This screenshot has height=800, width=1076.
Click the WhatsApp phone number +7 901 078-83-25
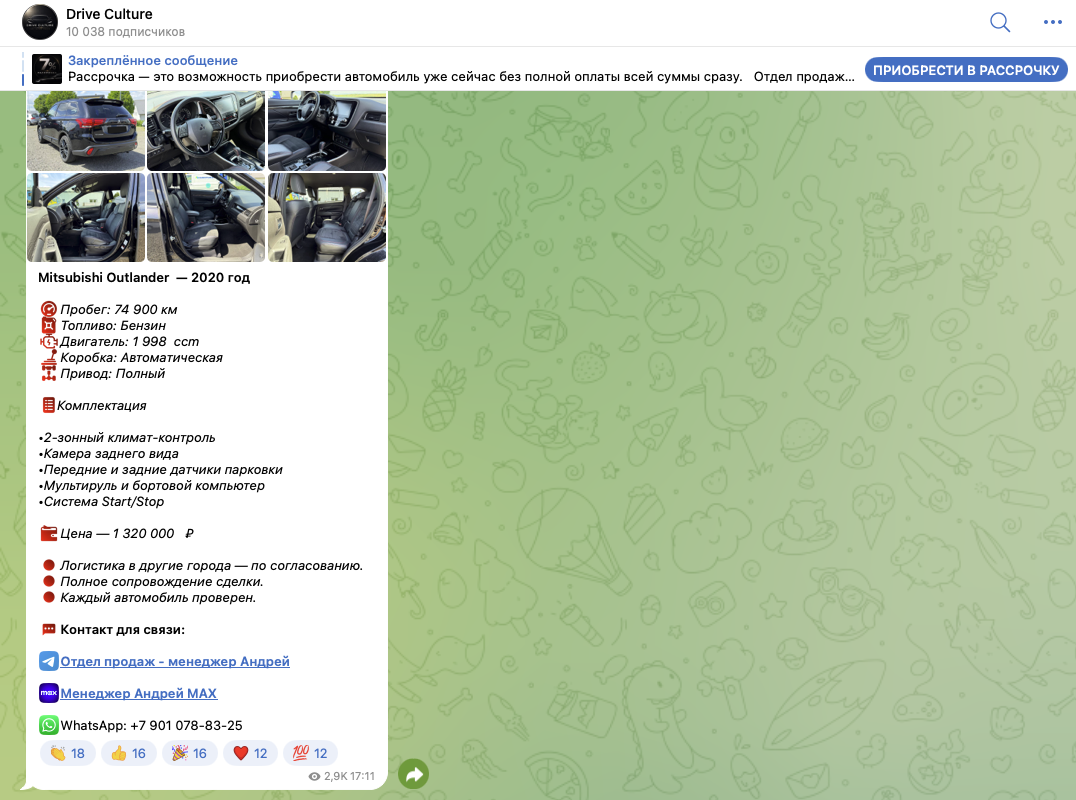186,725
